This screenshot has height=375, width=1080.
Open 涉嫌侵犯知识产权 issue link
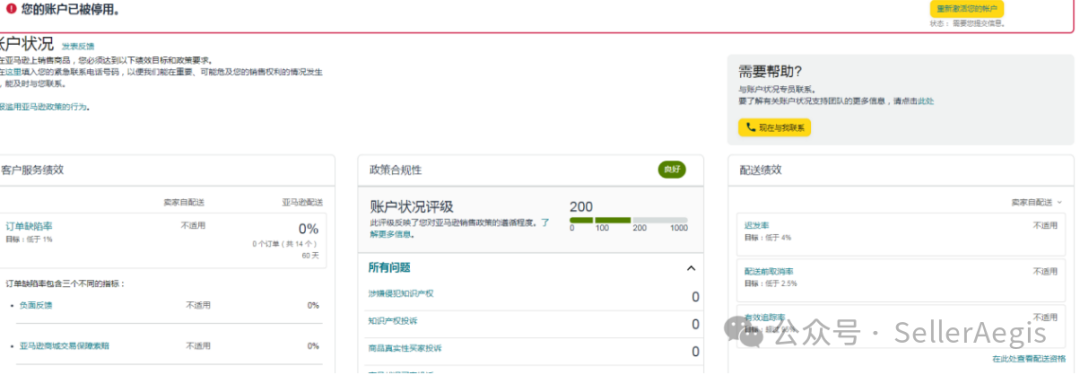(x=401, y=294)
